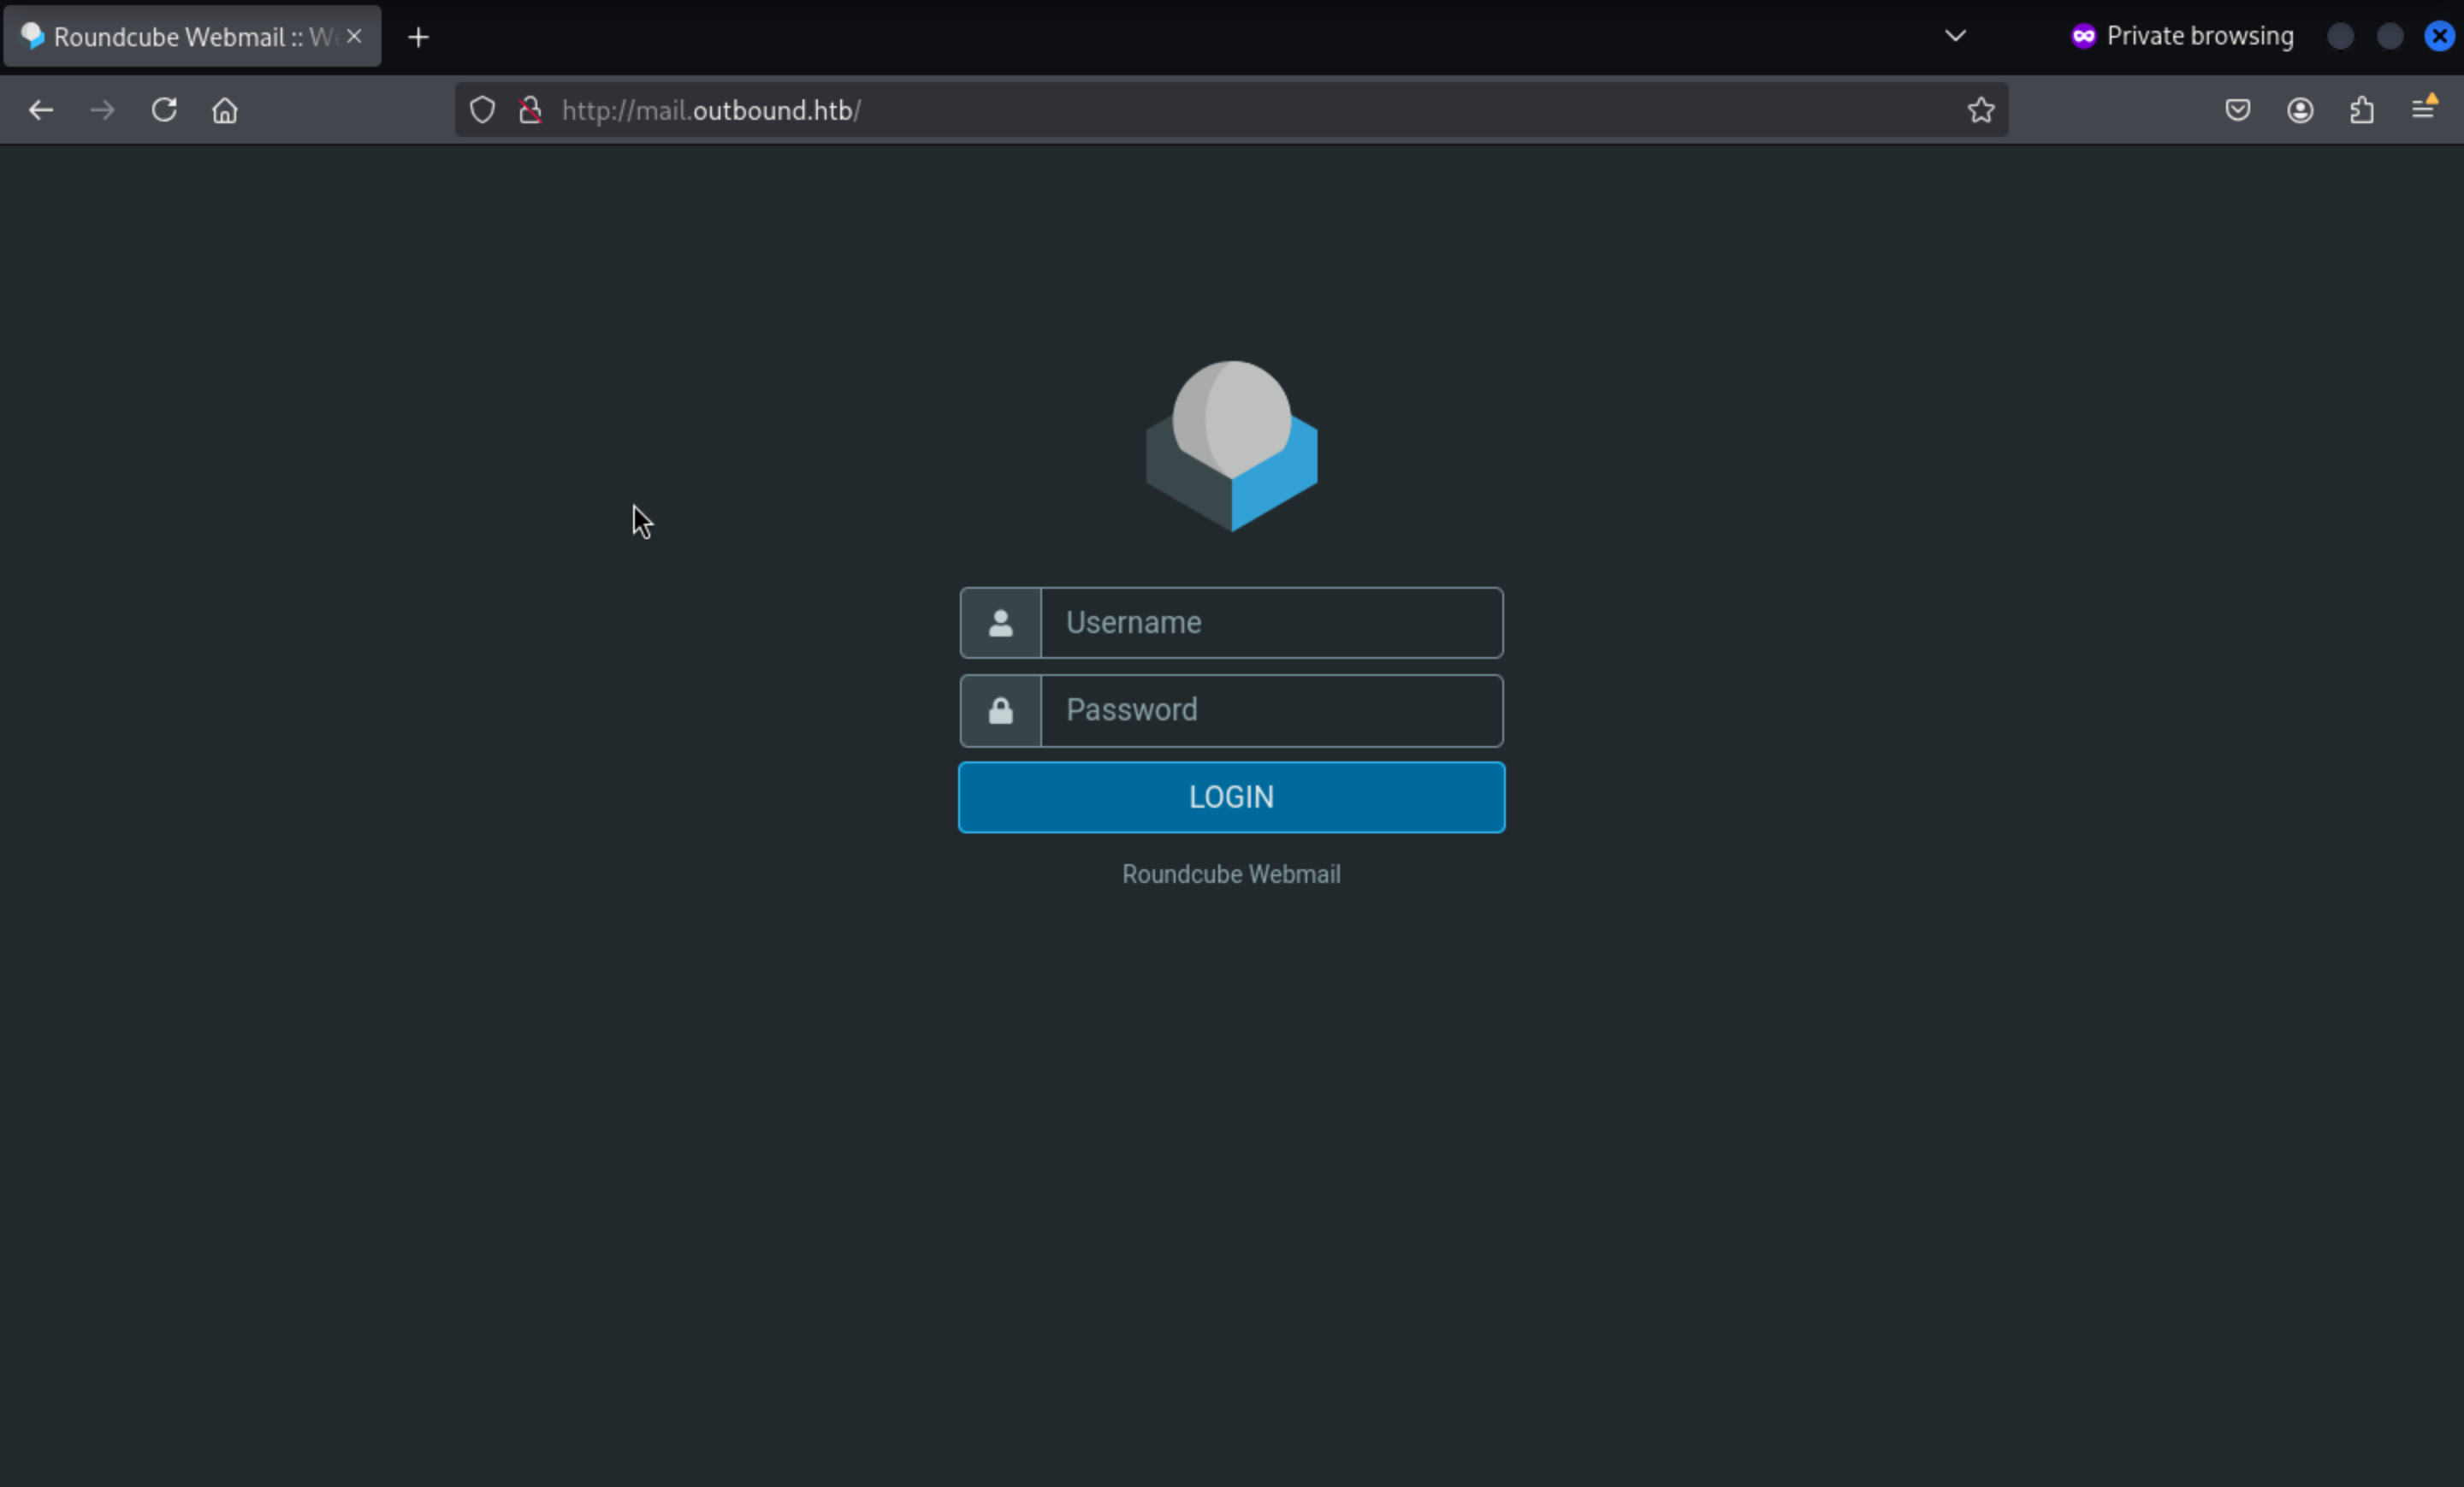Focus the Username input field
Image resolution: width=2464 pixels, height=1487 pixels.
(1271, 623)
